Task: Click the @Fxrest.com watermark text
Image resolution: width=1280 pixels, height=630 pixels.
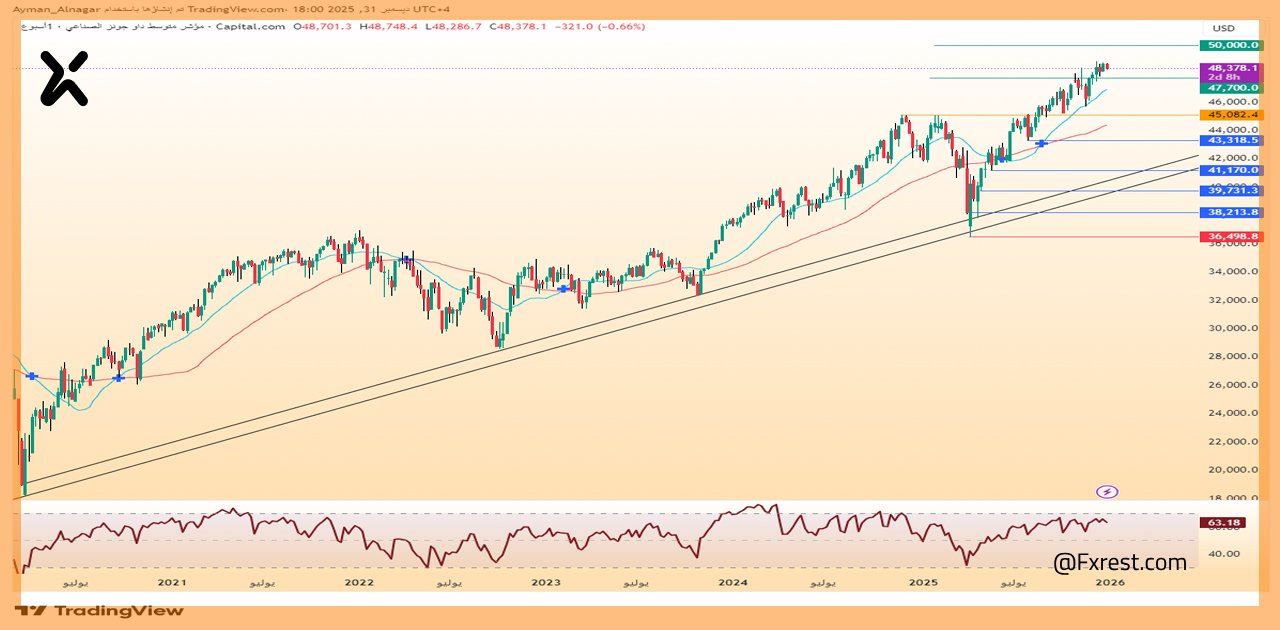Action: tap(1120, 563)
